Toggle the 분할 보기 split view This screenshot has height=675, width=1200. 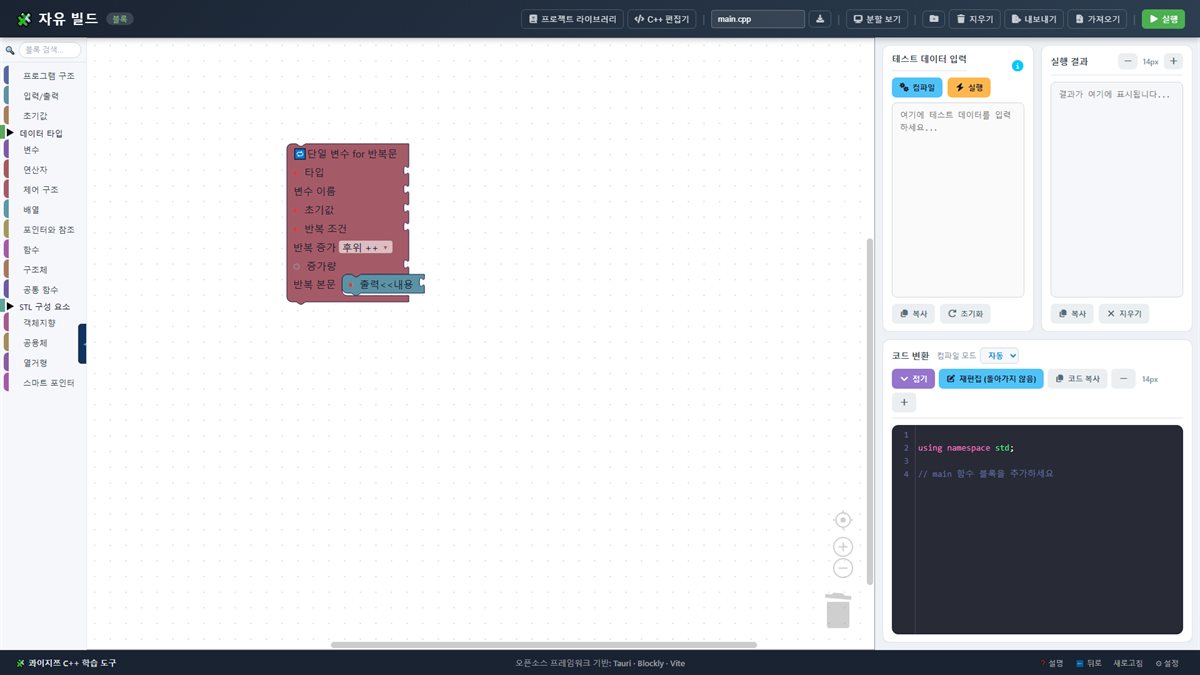pyautogui.click(x=876, y=19)
